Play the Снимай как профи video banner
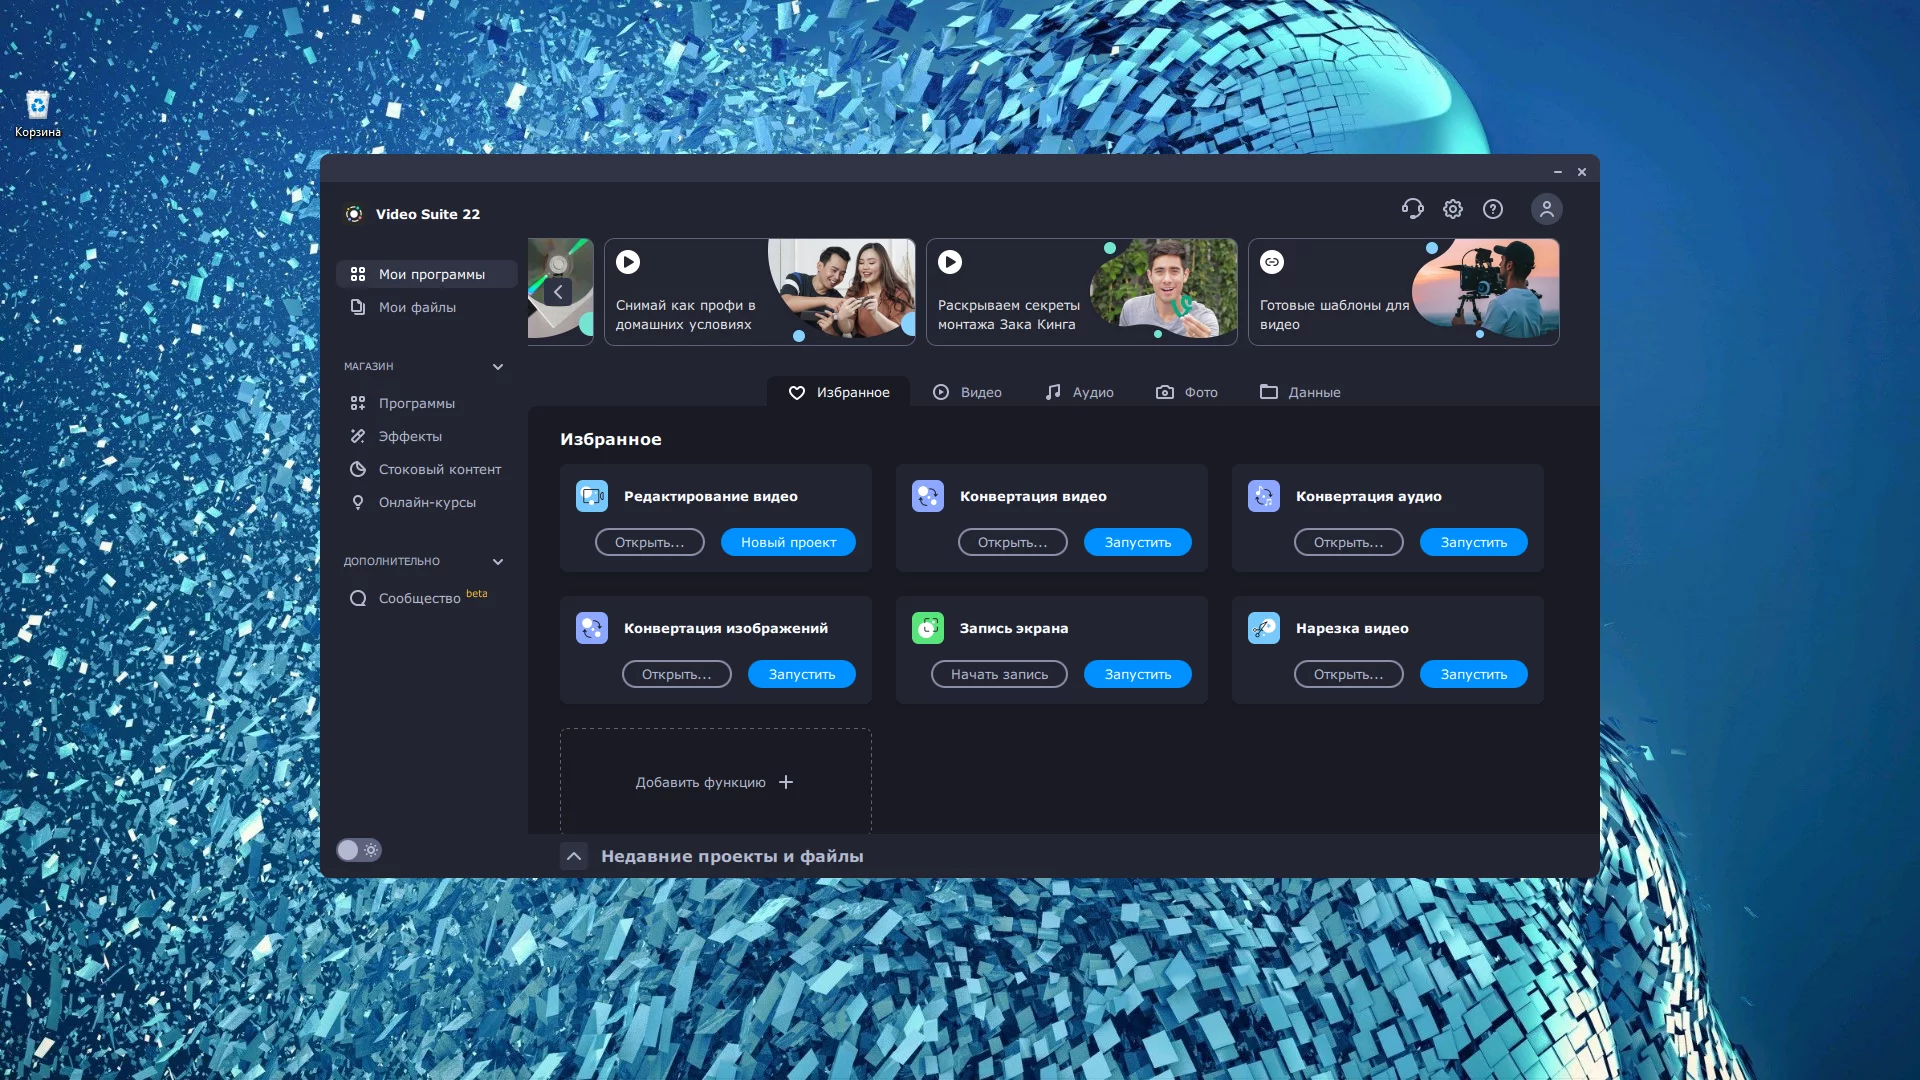 [628, 262]
